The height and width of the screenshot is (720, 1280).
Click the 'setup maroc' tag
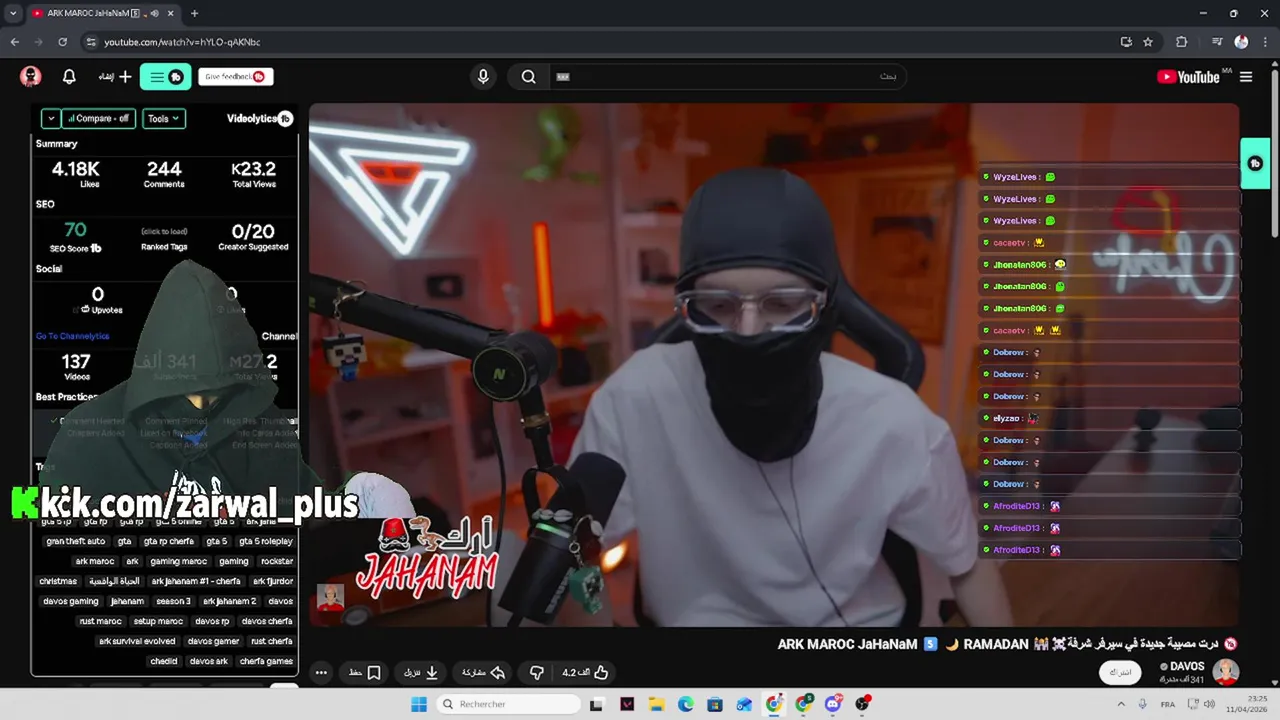158,621
